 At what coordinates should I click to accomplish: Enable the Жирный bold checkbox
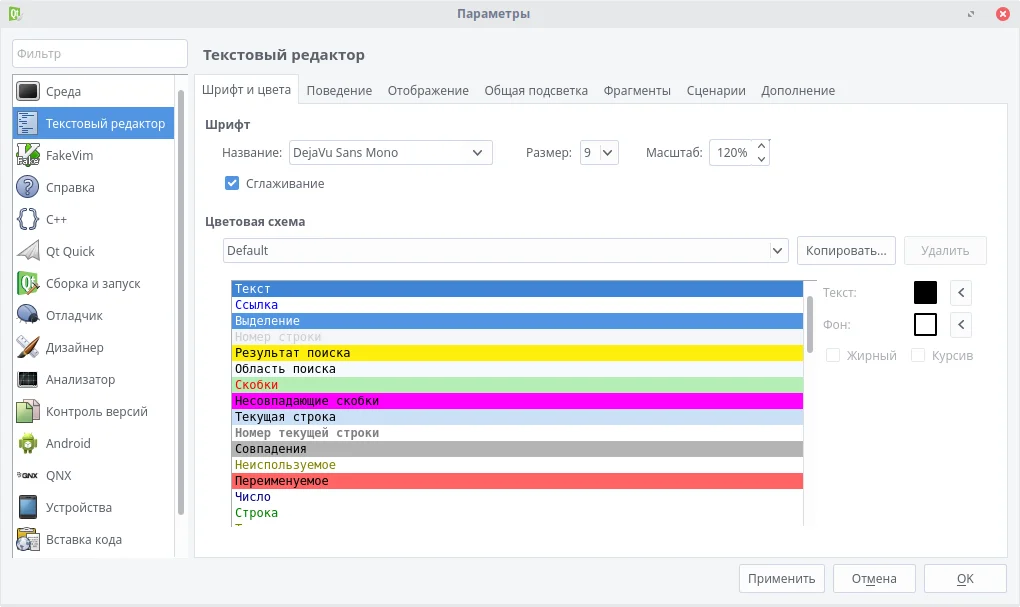point(833,355)
